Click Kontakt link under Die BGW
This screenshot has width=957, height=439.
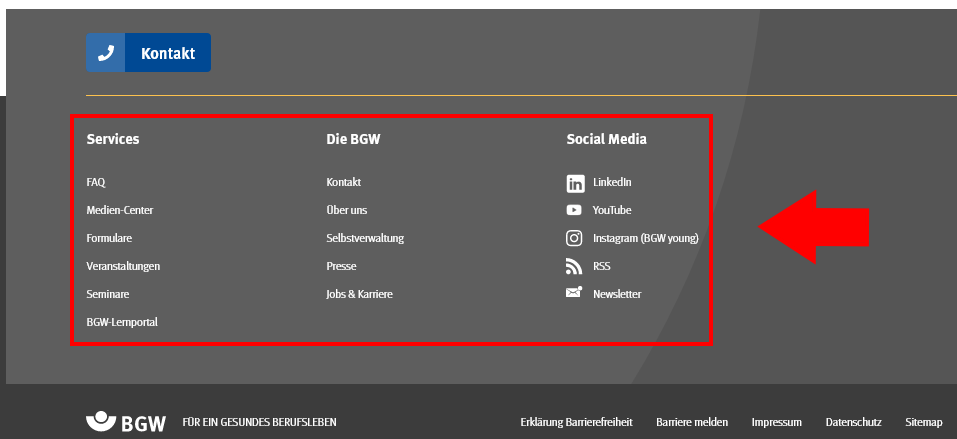(344, 182)
